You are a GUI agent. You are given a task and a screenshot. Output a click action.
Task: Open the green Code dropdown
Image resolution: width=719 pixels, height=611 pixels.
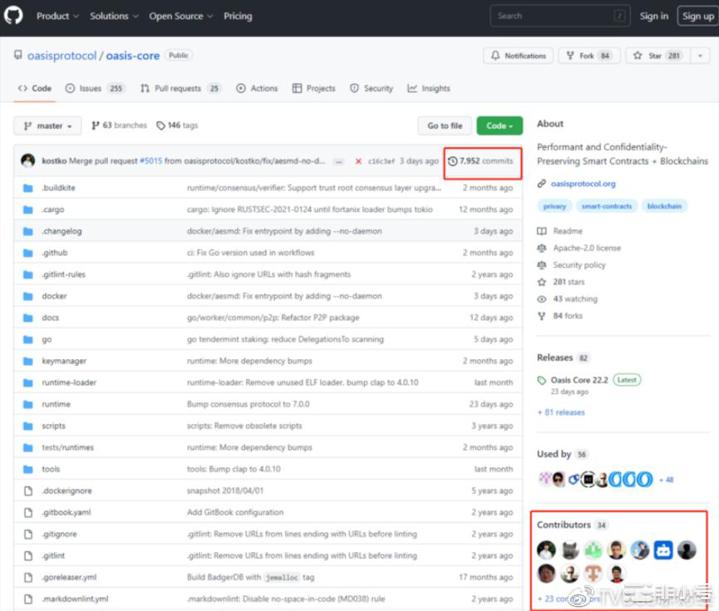tap(499, 126)
